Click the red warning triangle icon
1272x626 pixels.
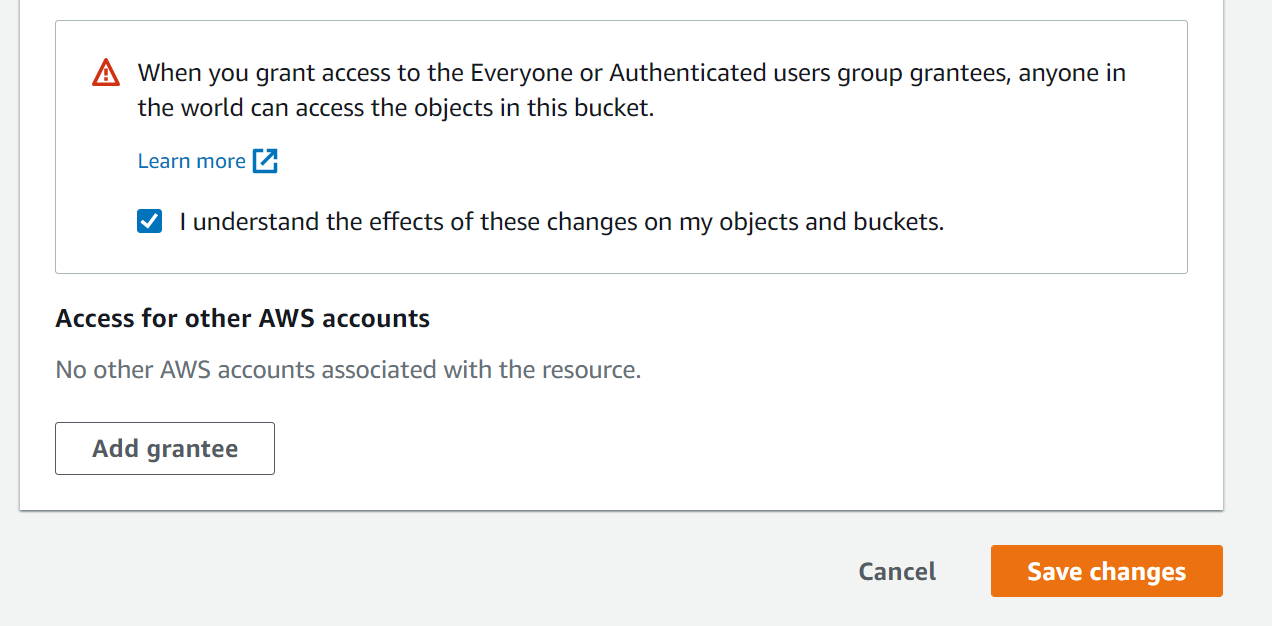point(105,73)
